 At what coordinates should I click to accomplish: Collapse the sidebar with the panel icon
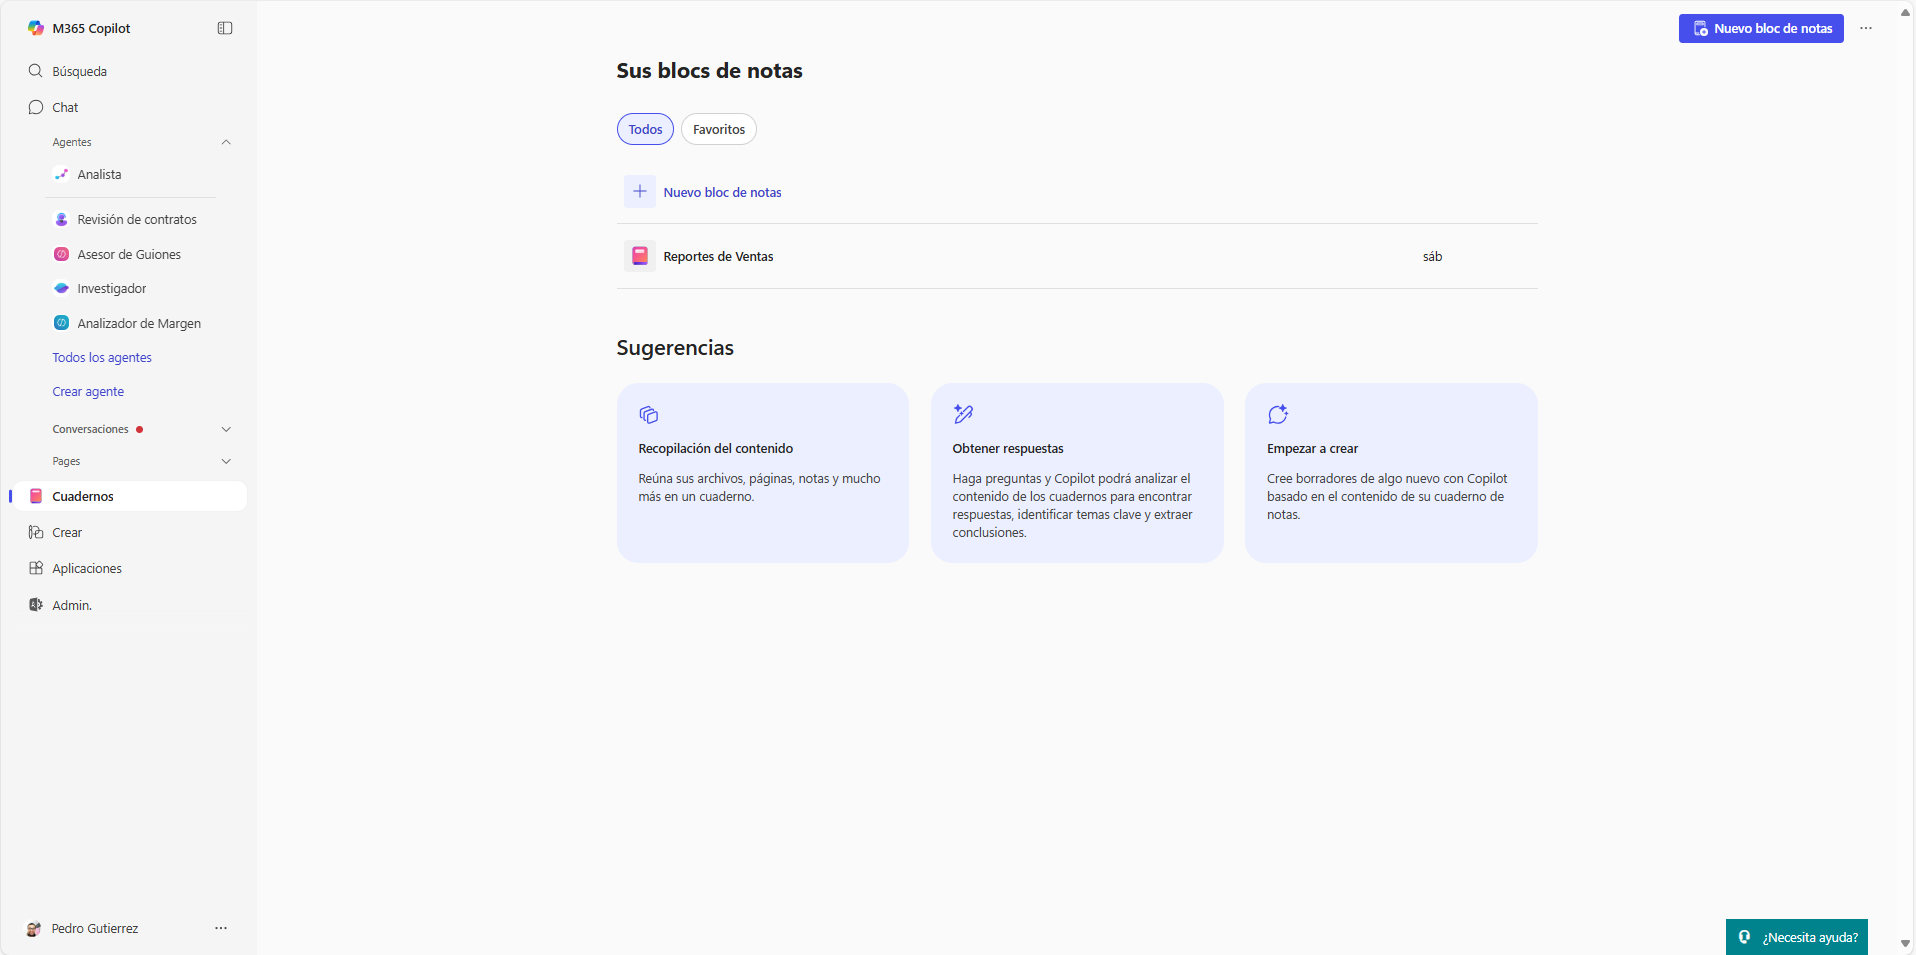224,28
